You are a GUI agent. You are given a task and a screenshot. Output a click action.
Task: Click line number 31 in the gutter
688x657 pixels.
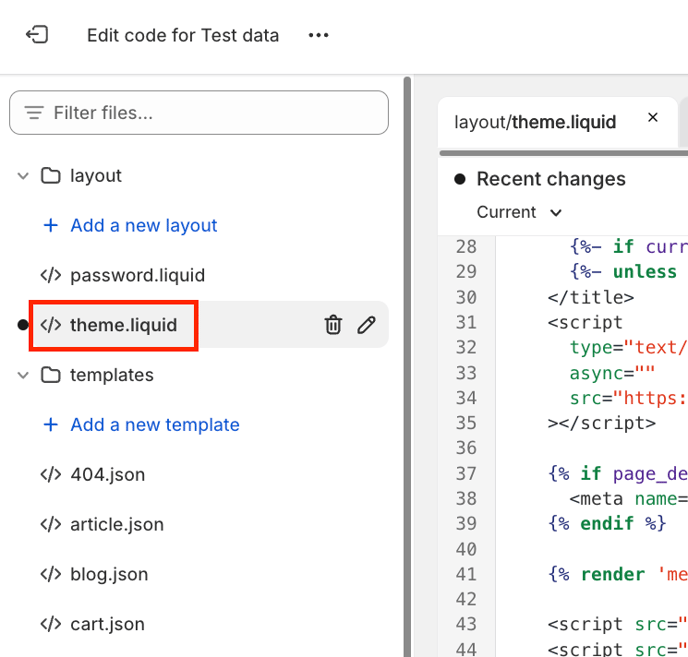[466, 323]
